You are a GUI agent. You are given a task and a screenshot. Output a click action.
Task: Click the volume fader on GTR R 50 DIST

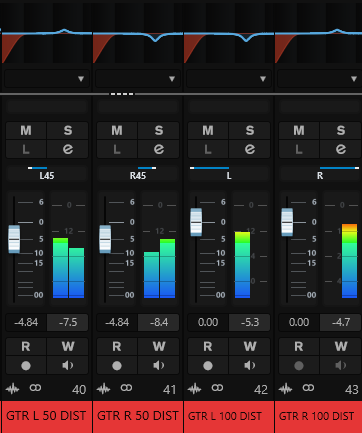[105, 239]
